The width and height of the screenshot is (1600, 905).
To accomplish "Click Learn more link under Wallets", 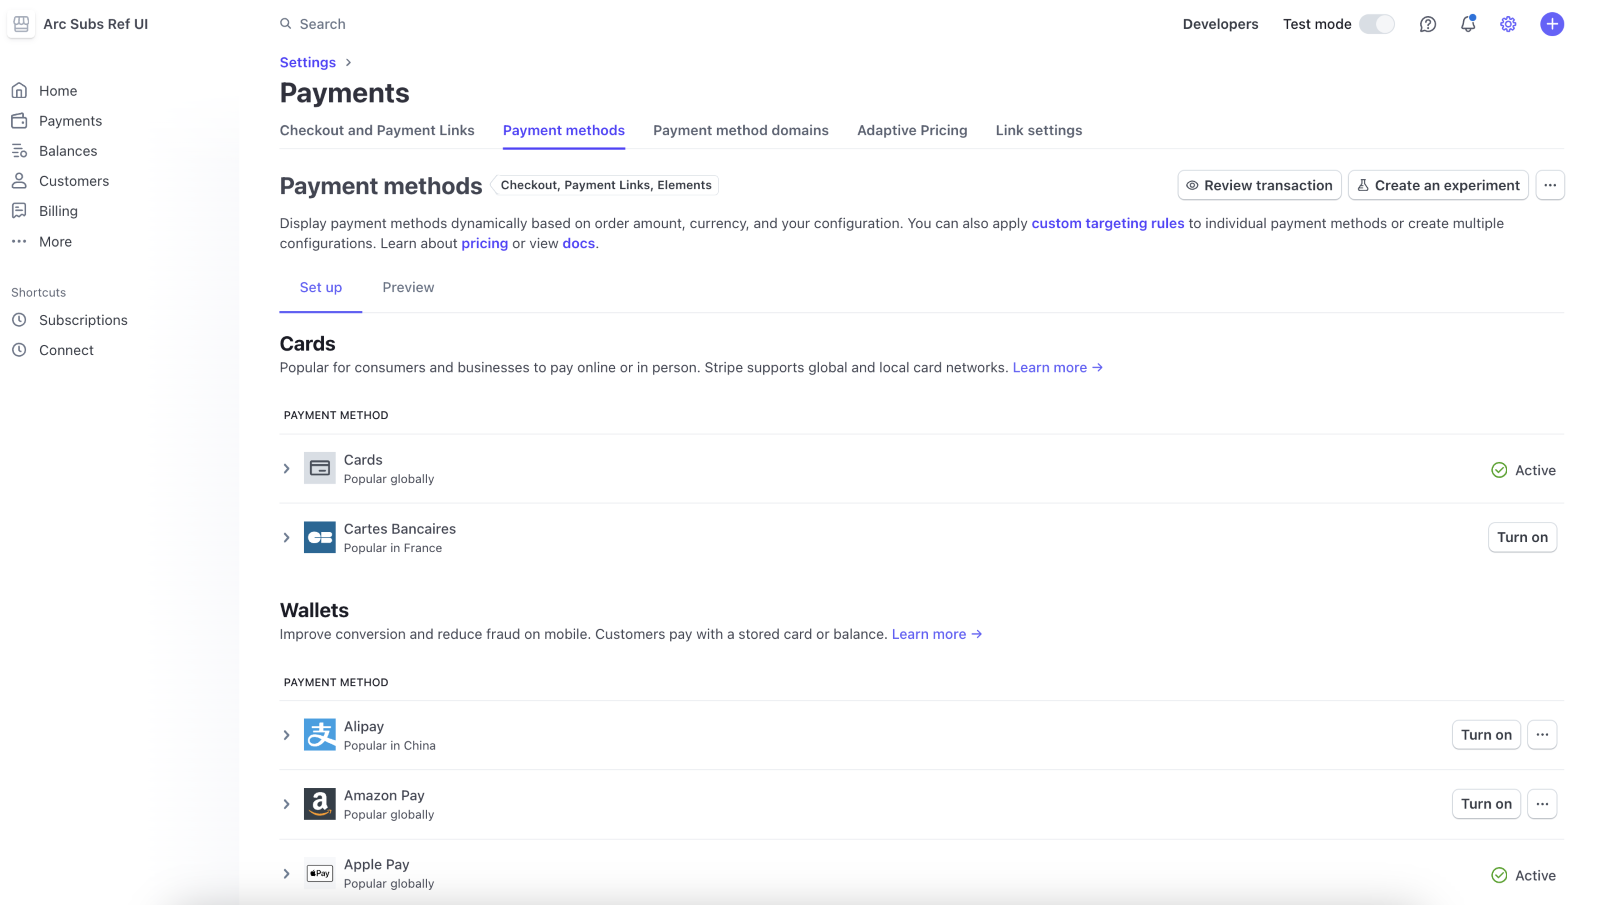I will (x=937, y=634).
